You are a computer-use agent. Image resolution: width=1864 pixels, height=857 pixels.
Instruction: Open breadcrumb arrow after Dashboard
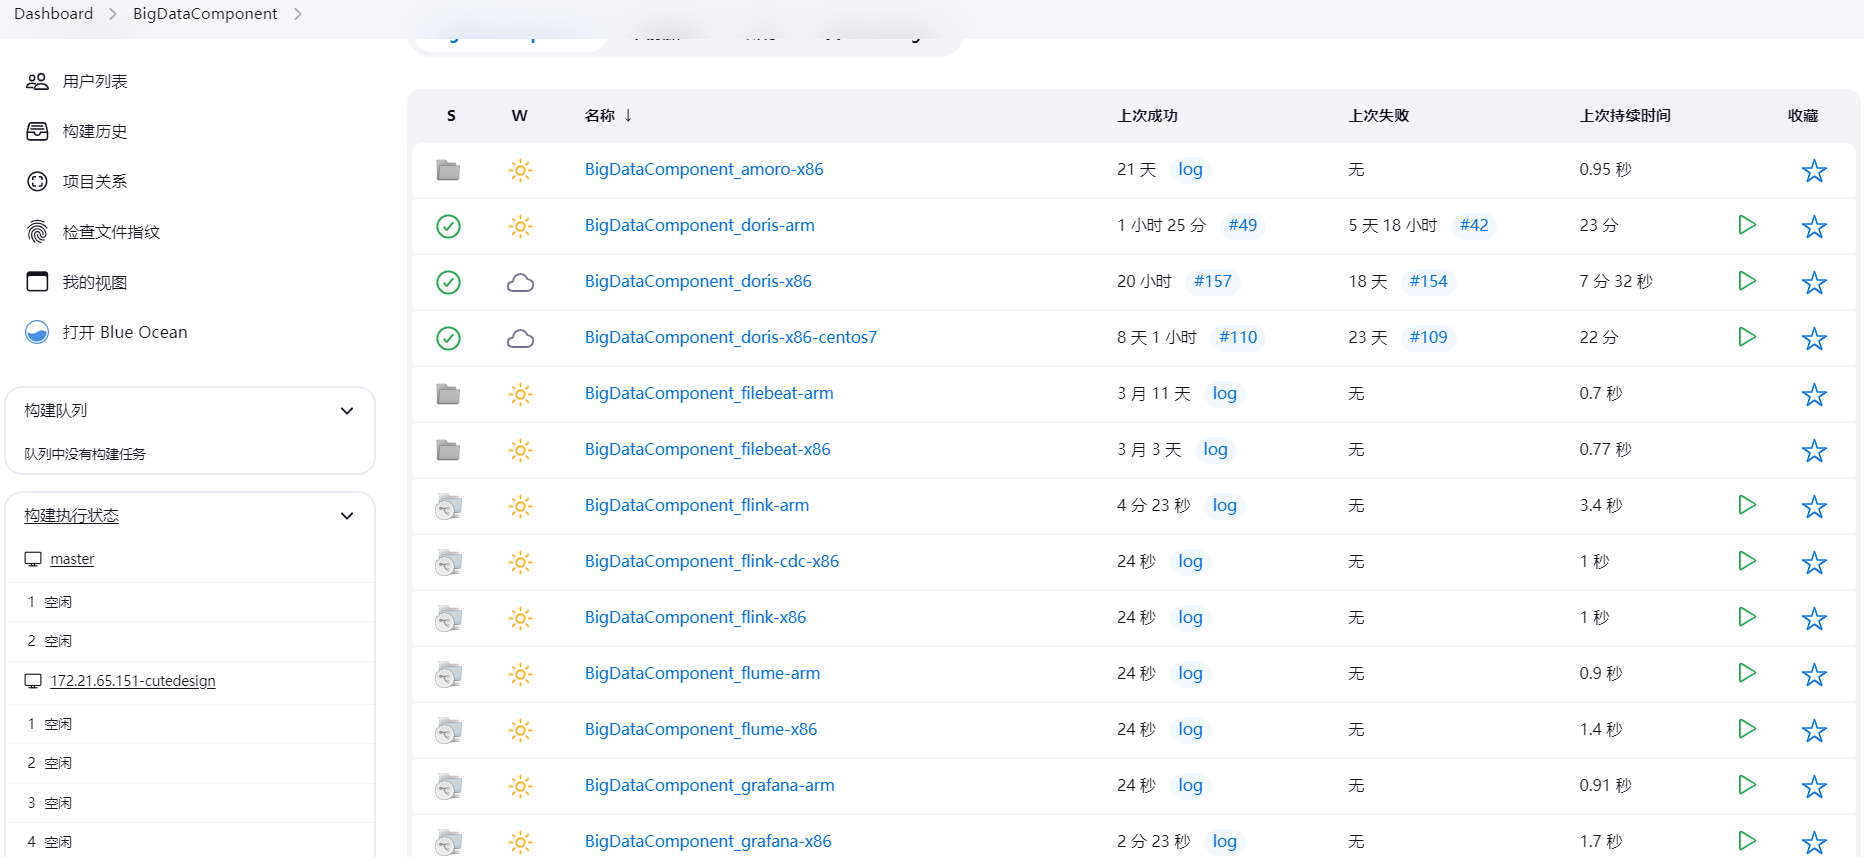[113, 14]
